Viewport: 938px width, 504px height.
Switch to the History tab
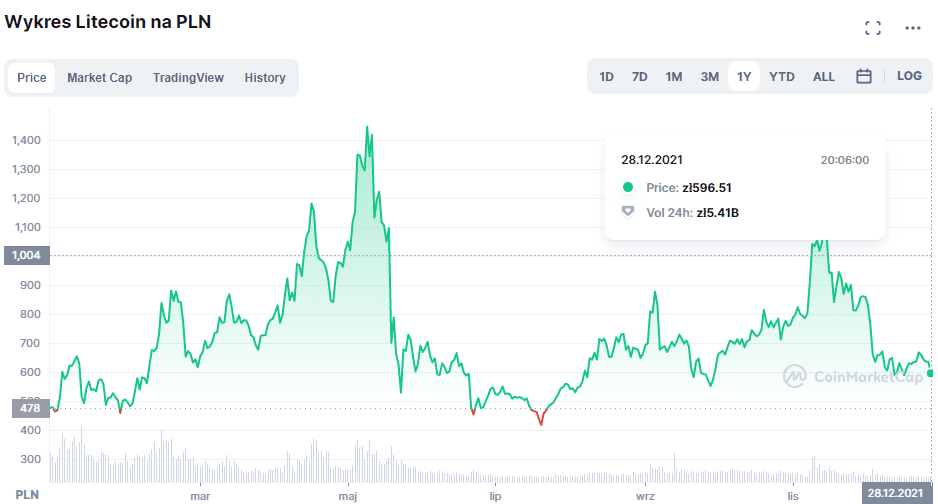tap(265, 78)
